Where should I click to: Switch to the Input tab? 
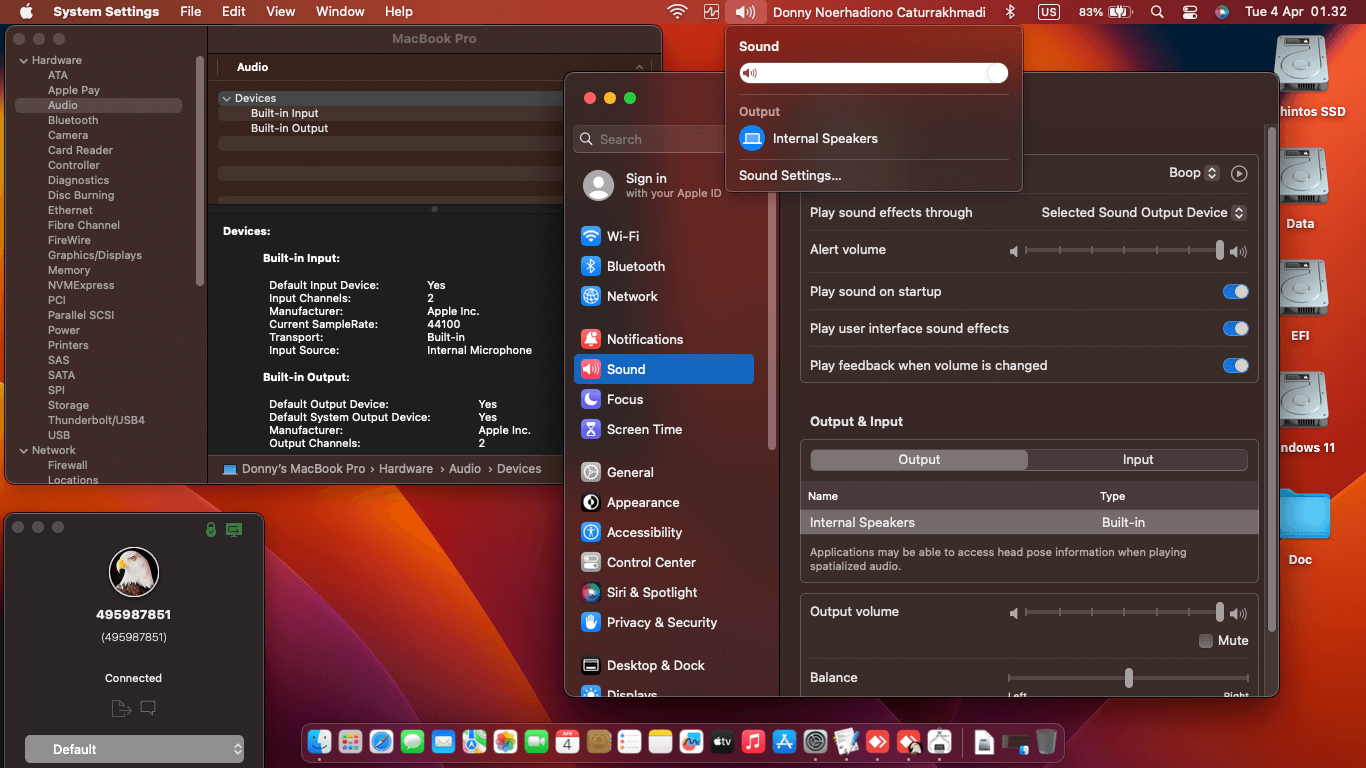pyautogui.click(x=1138, y=460)
